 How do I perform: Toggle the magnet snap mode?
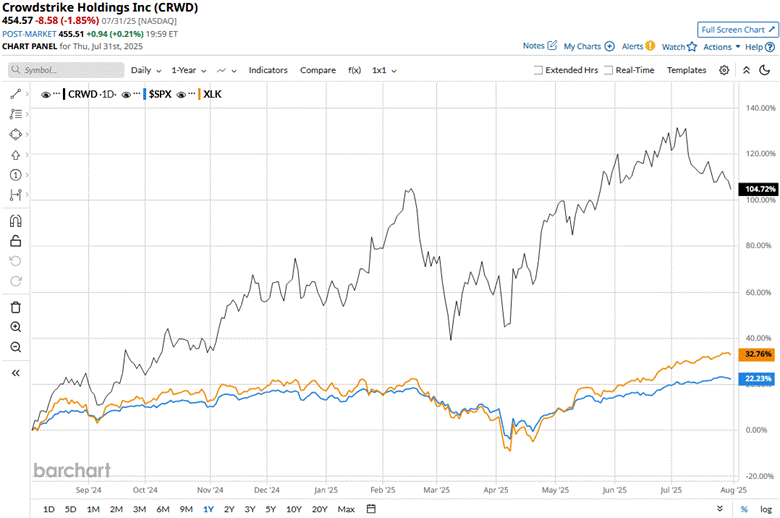(15, 221)
